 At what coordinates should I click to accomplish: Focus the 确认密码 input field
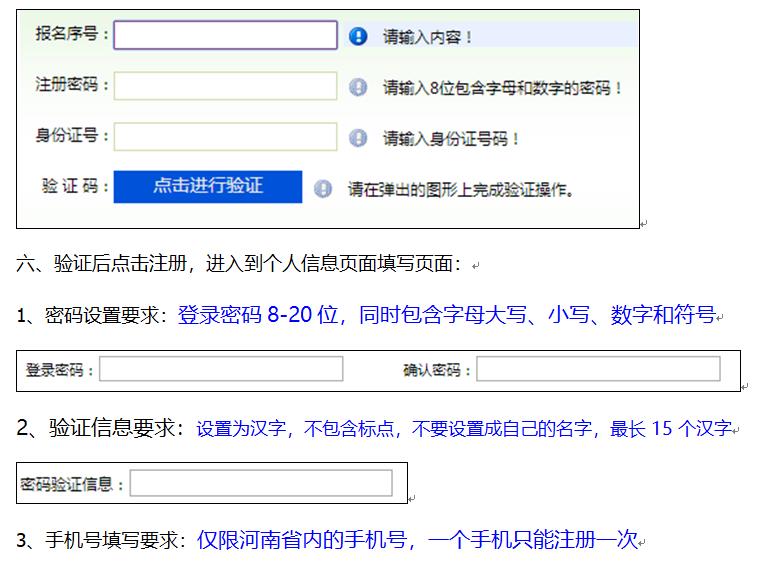click(x=597, y=369)
